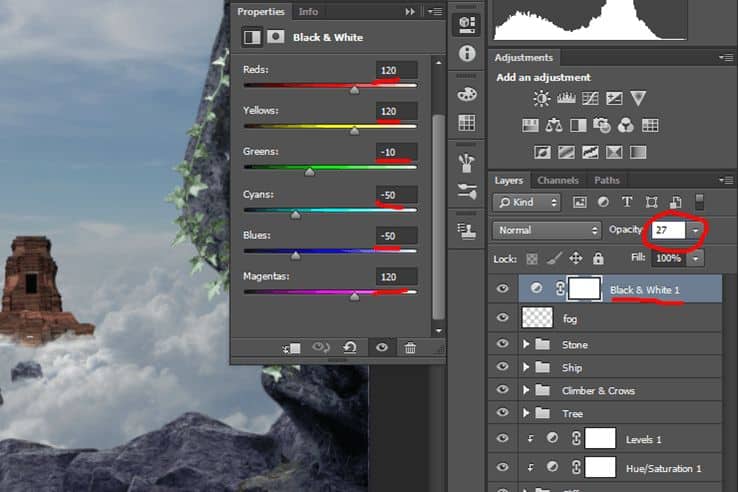Delete the adjustment layer with the trash icon

point(410,348)
